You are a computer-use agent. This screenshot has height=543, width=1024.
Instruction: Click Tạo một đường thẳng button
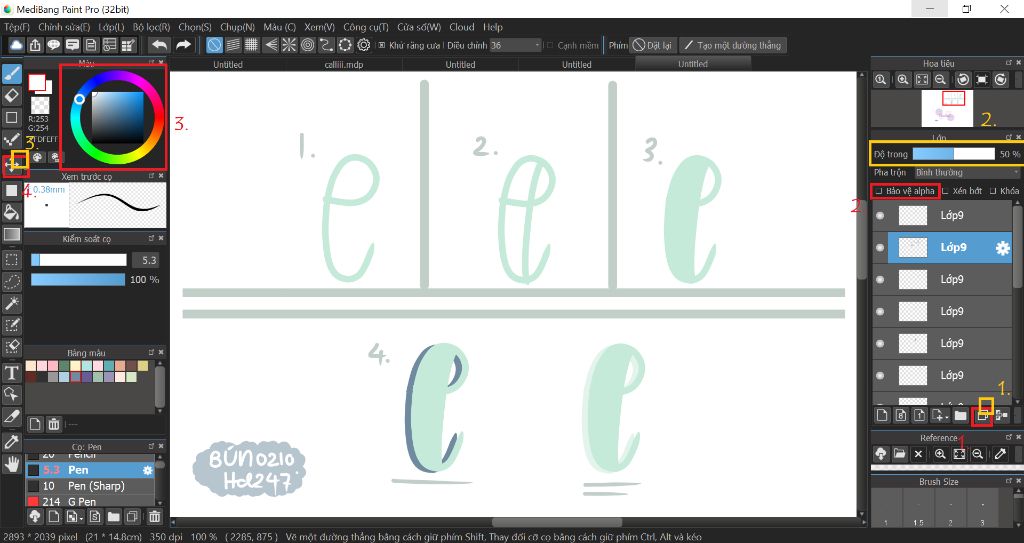(733, 45)
